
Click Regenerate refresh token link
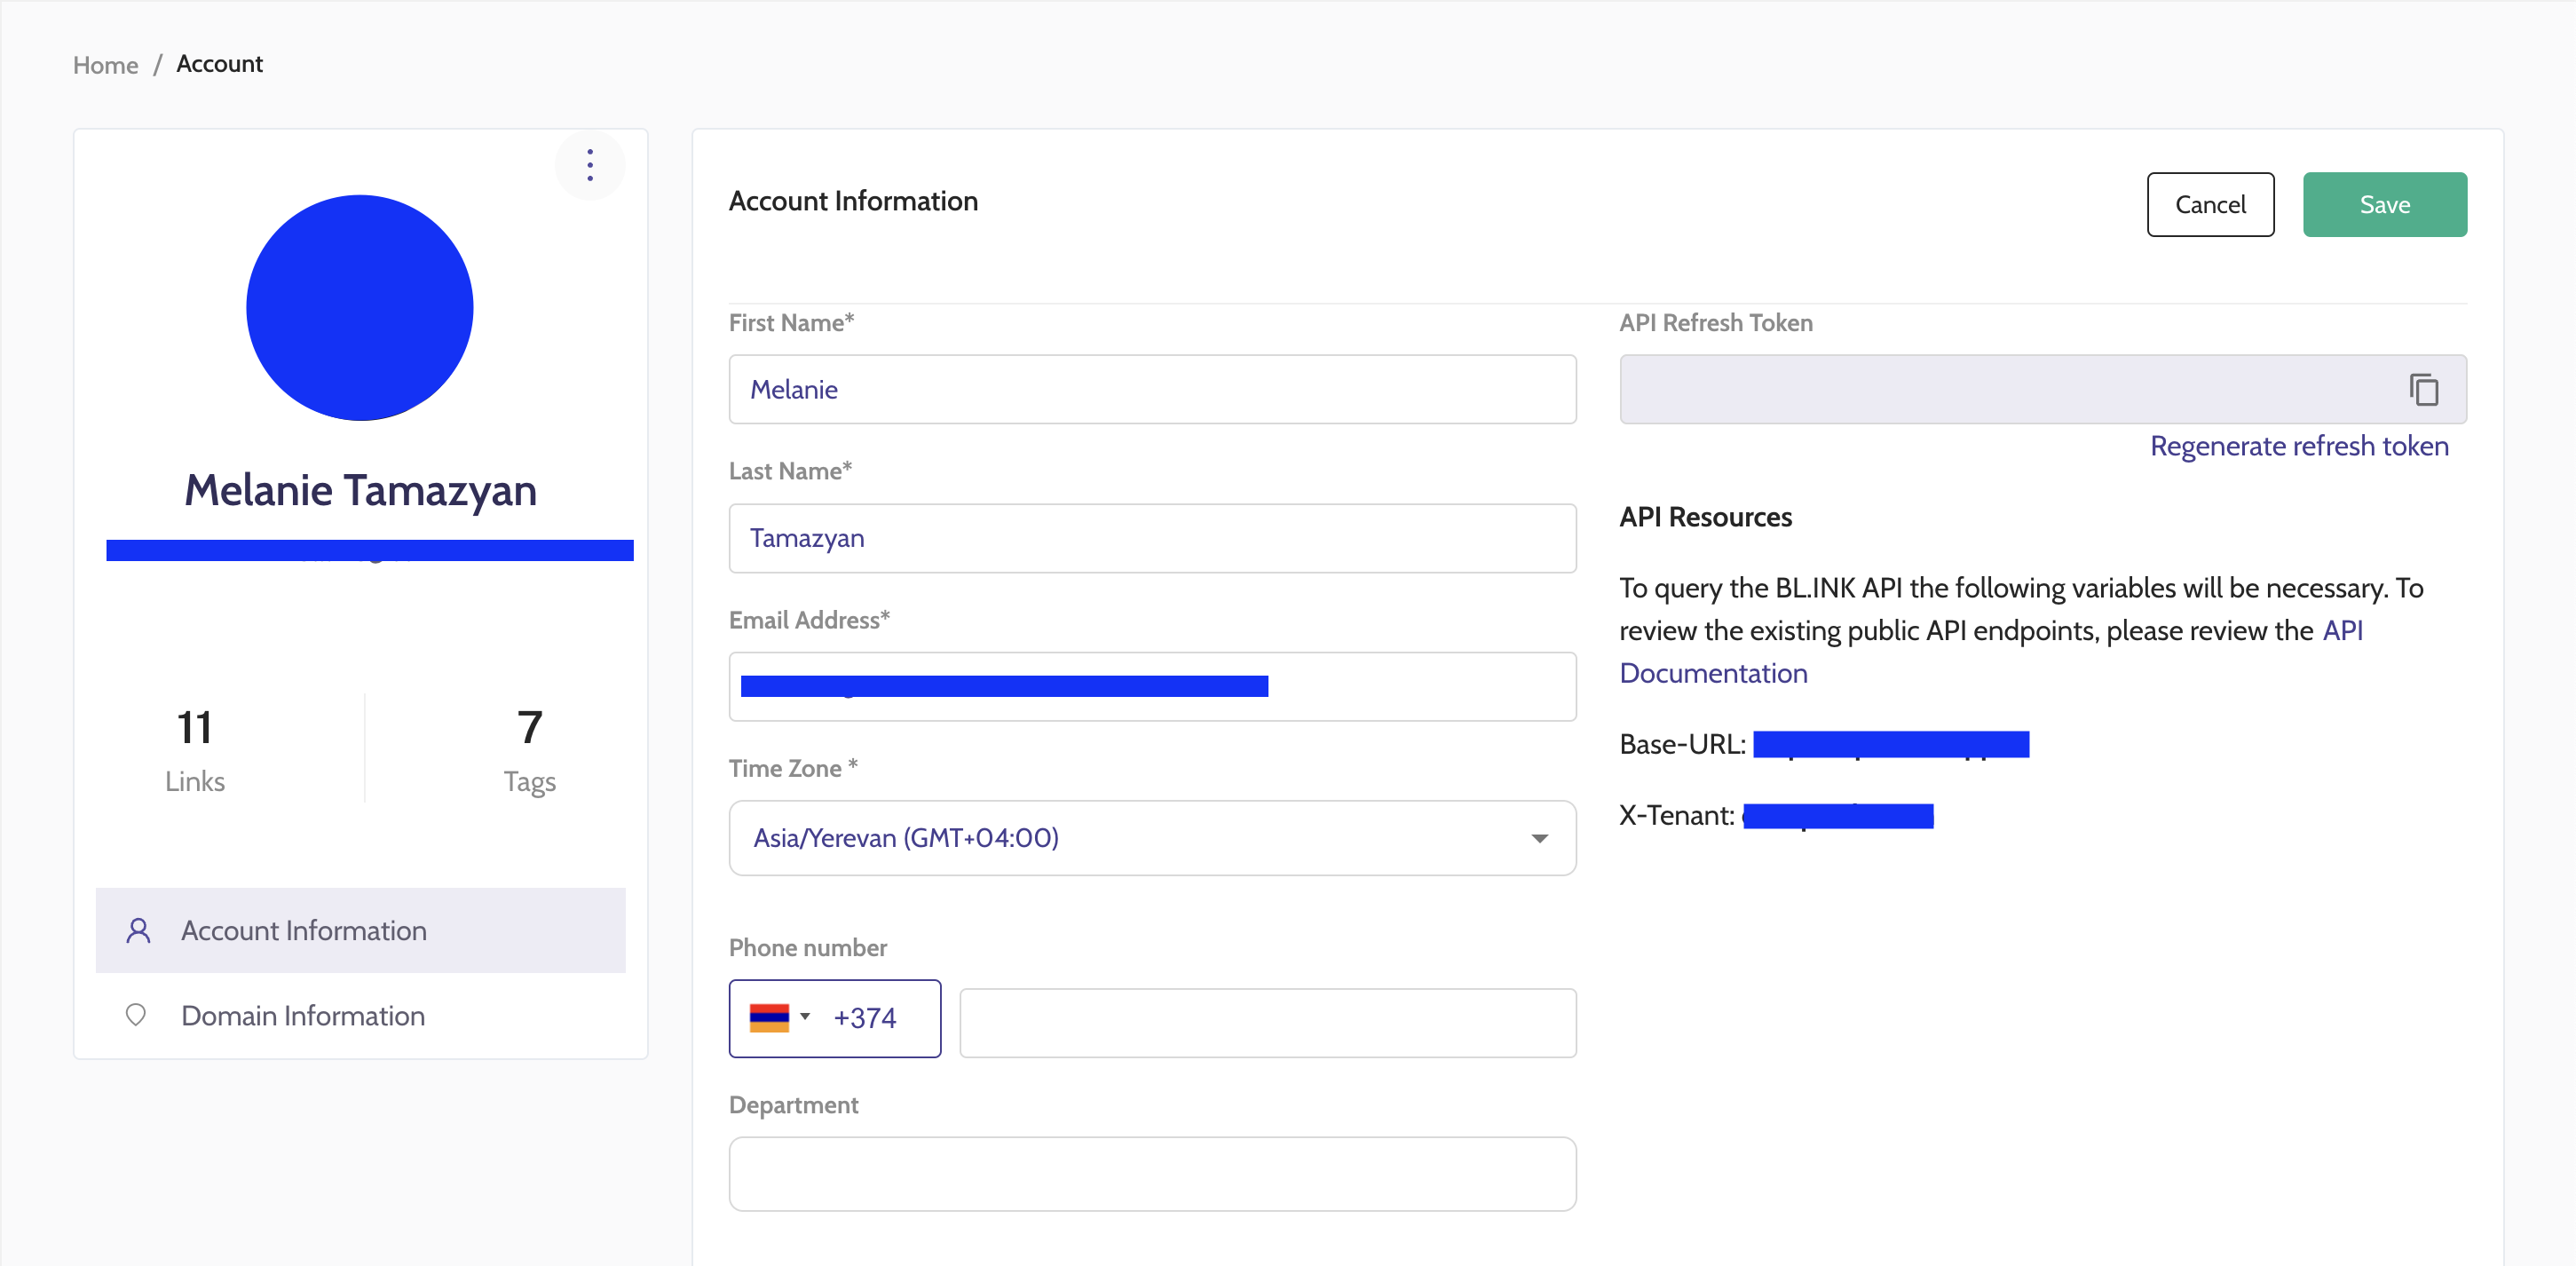coord(2298,446)
